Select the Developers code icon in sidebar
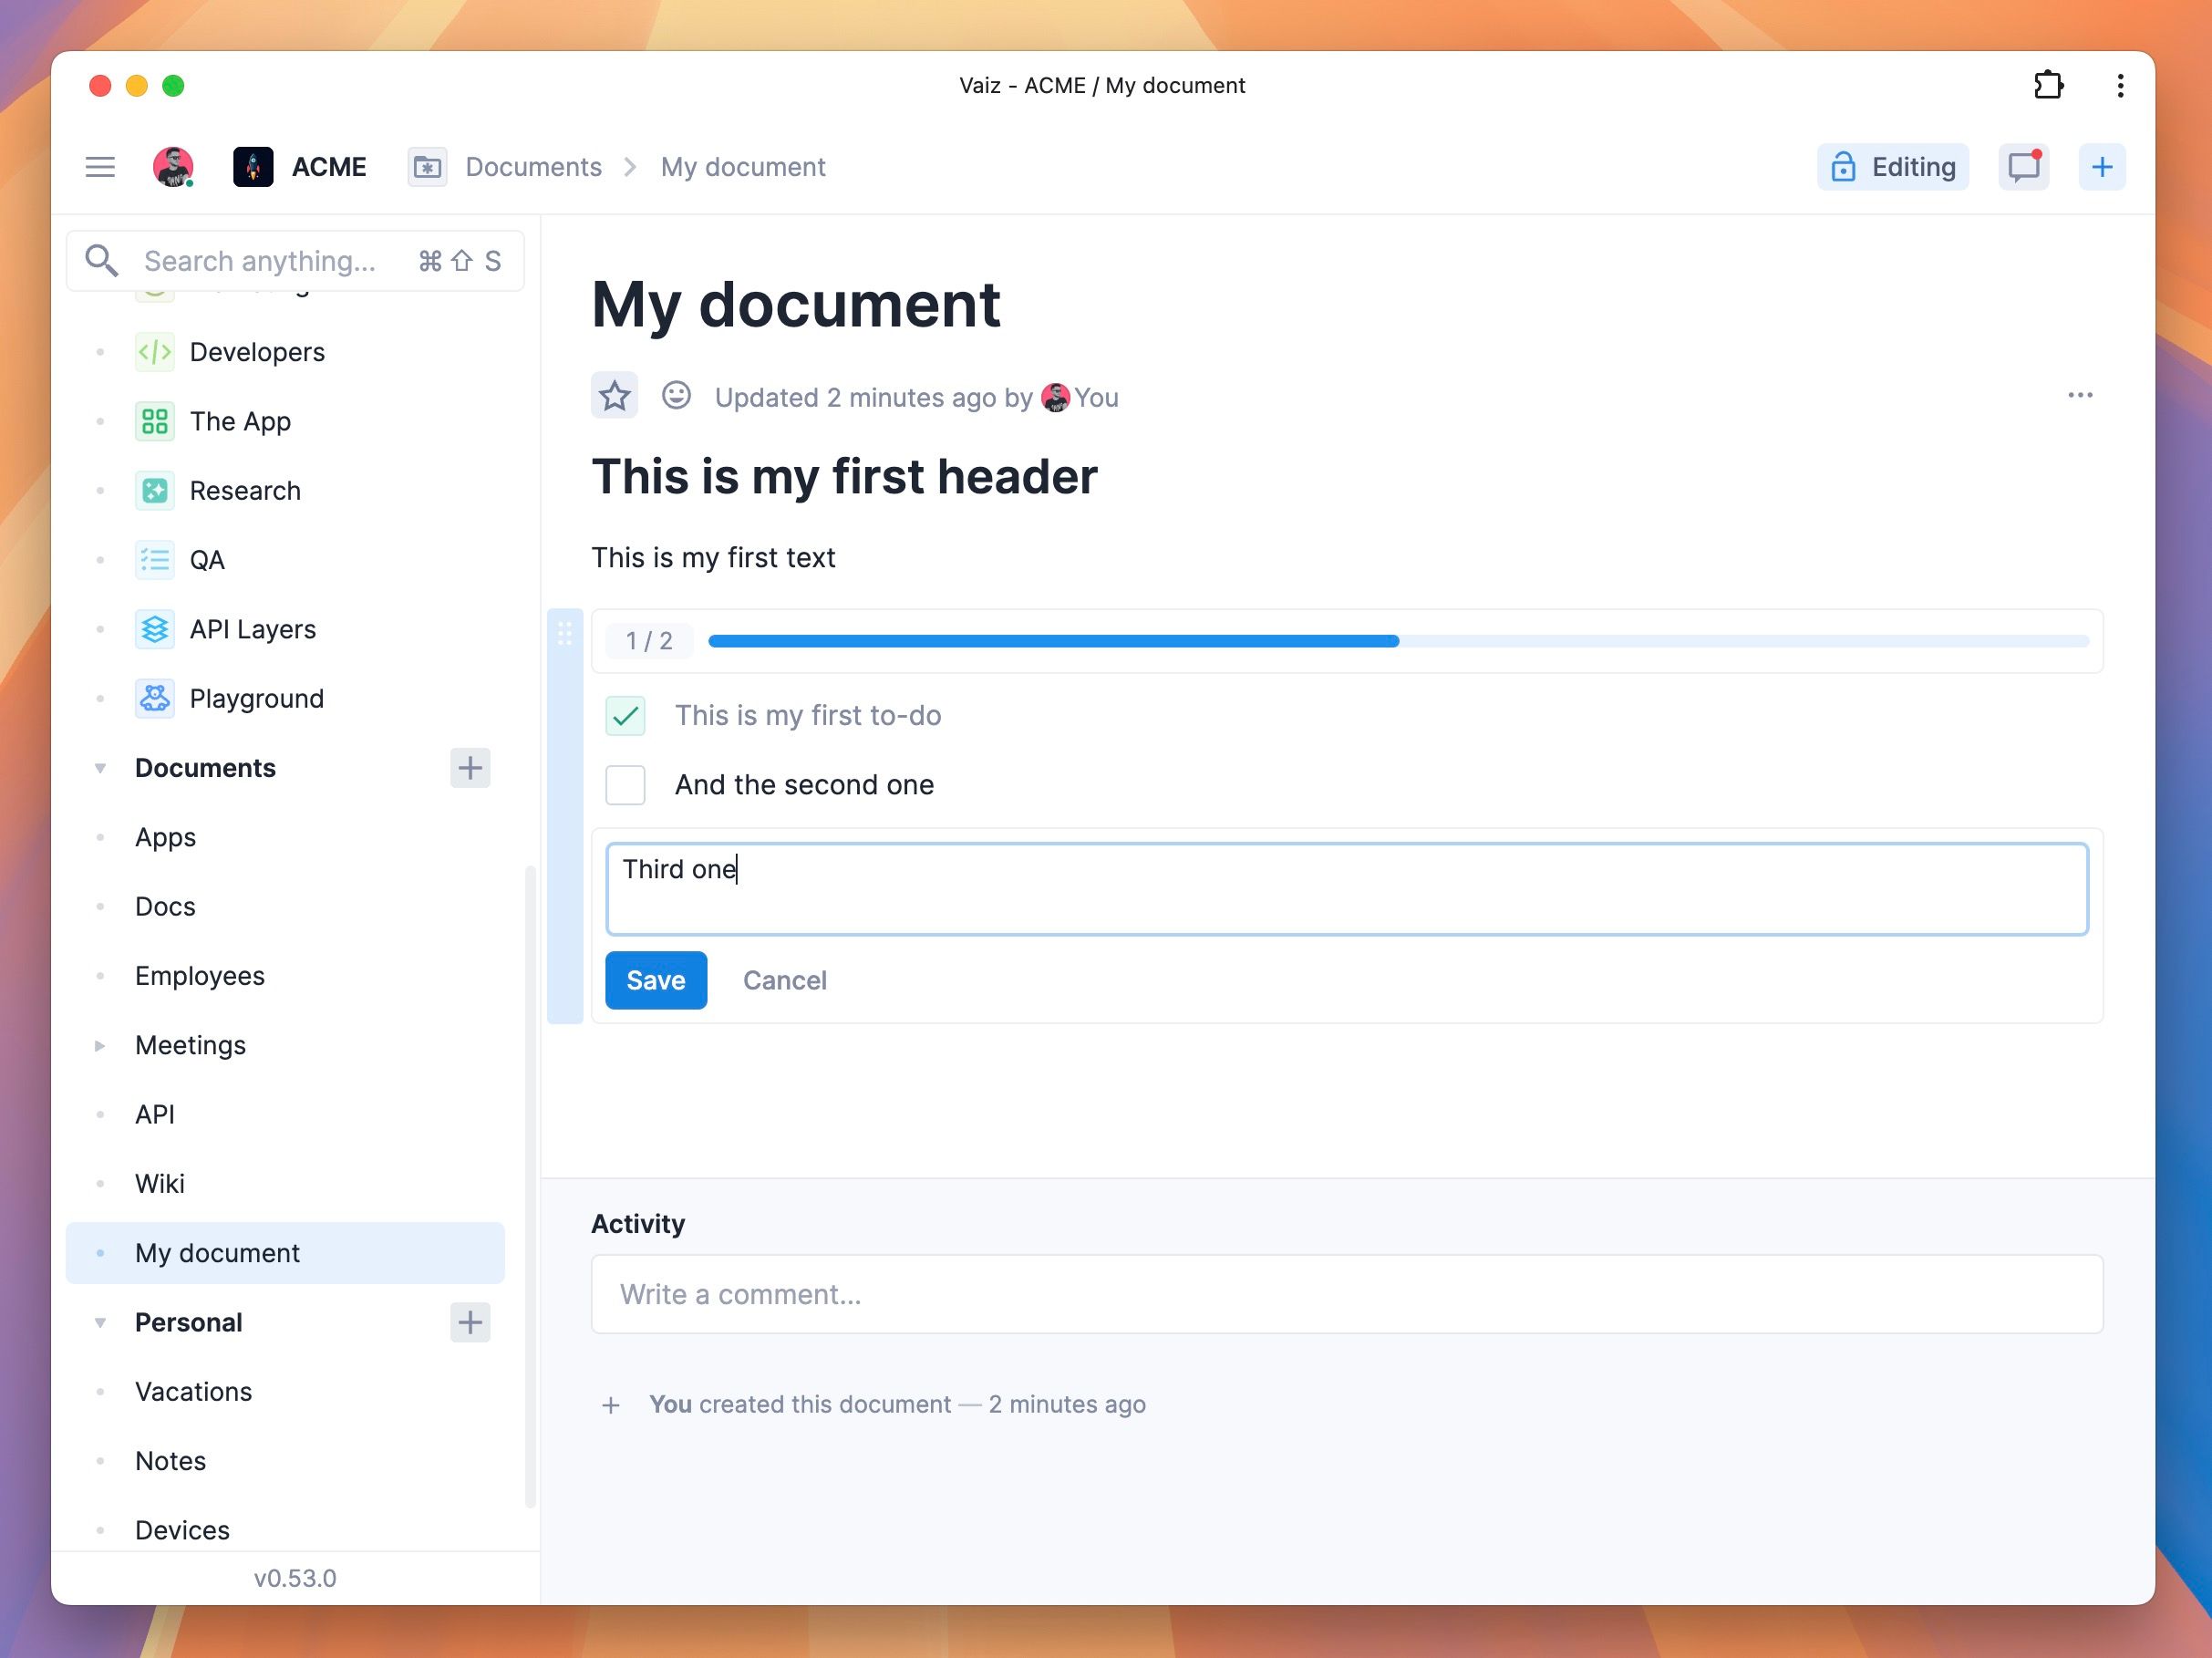 pos(155,352)
